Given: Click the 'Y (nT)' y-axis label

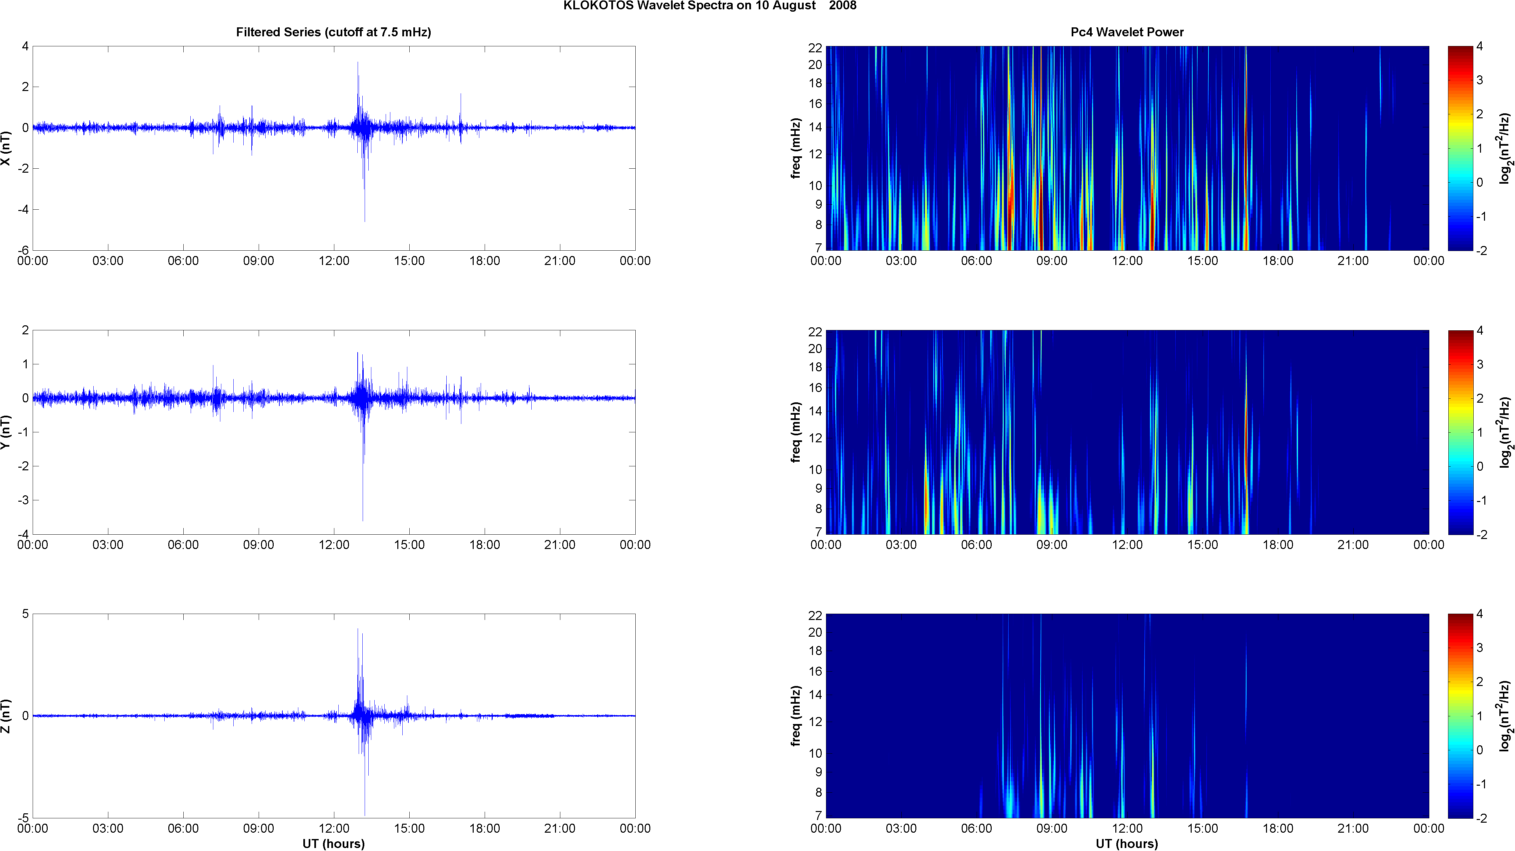Looking at the screenshot, I should tap(7, 432).
